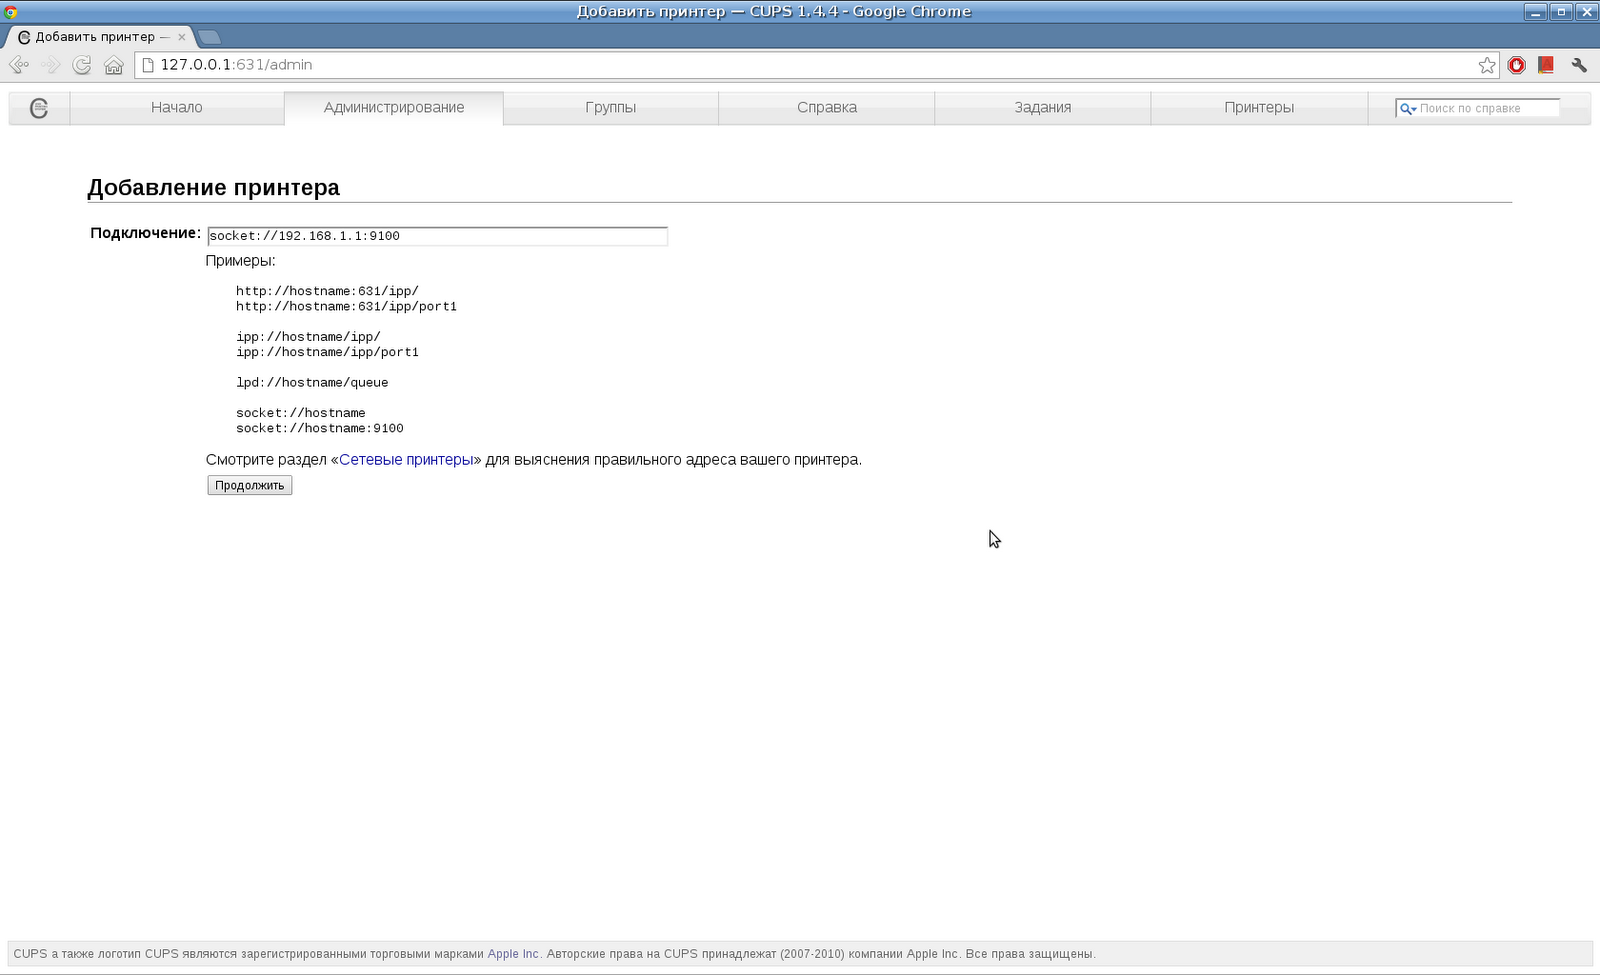The image size is (1600, 975).
Task: Click the search magnifier dropdown icon
Action: [x=1407, y=108]
